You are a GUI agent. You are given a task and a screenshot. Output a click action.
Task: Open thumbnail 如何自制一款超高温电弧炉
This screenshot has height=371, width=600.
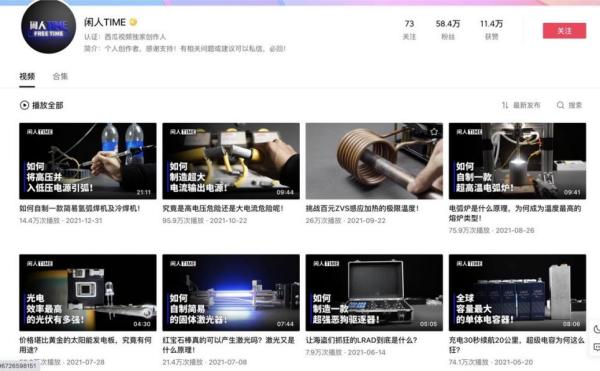point(517,161)
